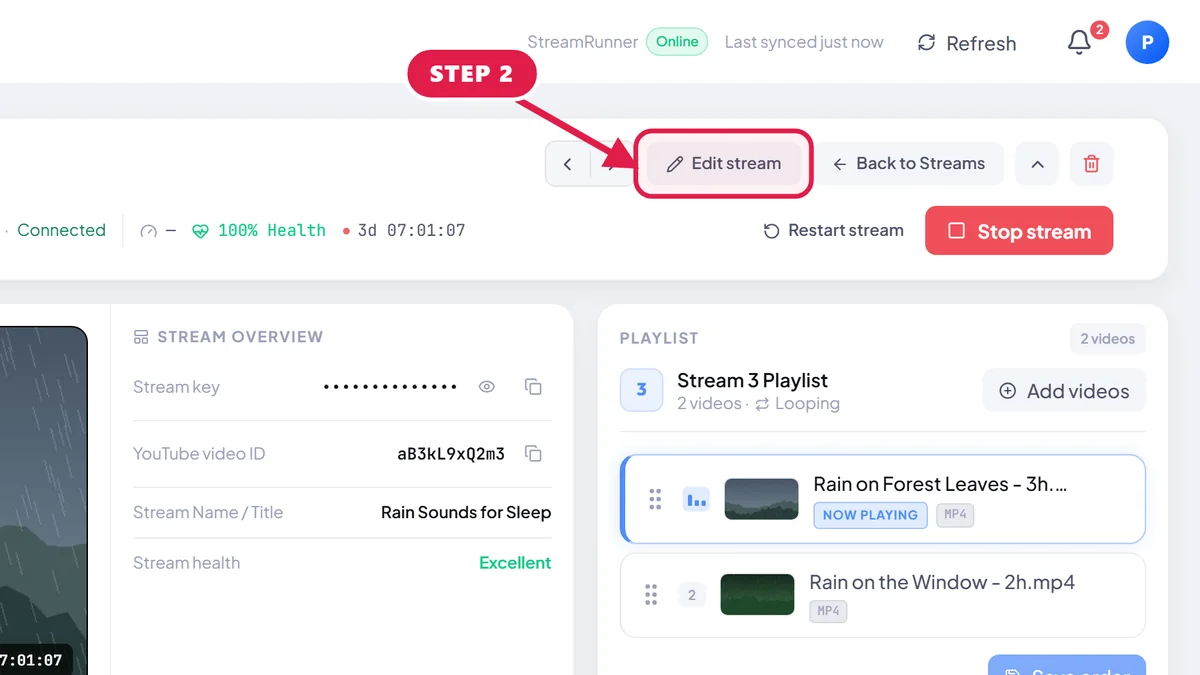Click the Edit stream button
Viewport: 1200px width, 675px height.
pos(724,164)
